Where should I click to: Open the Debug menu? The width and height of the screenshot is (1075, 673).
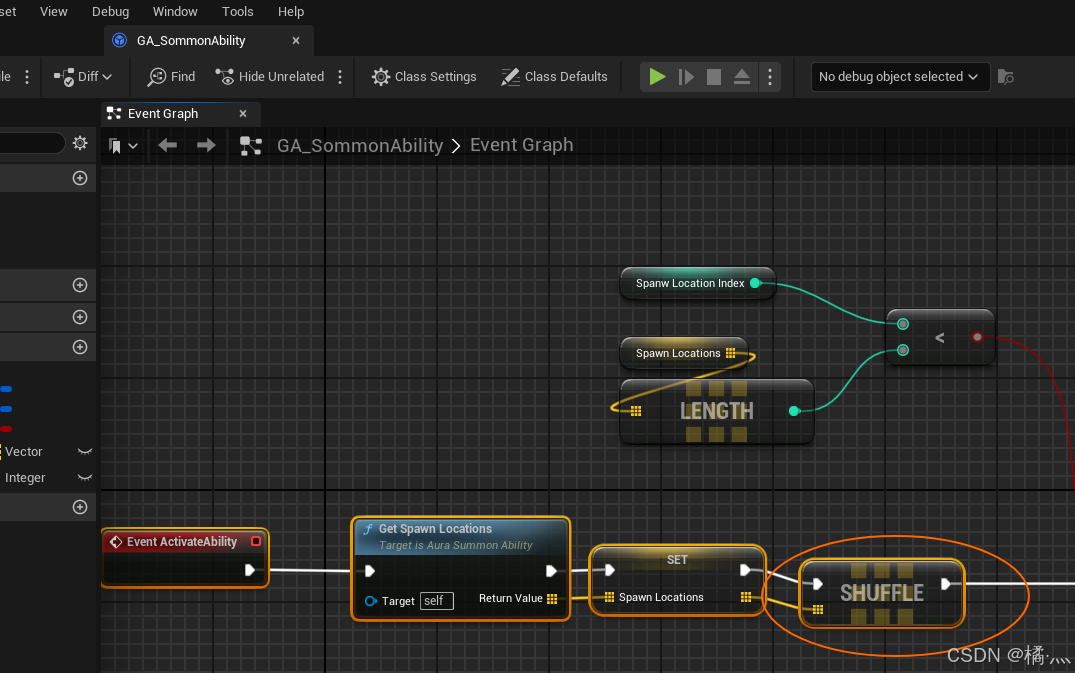110,12
